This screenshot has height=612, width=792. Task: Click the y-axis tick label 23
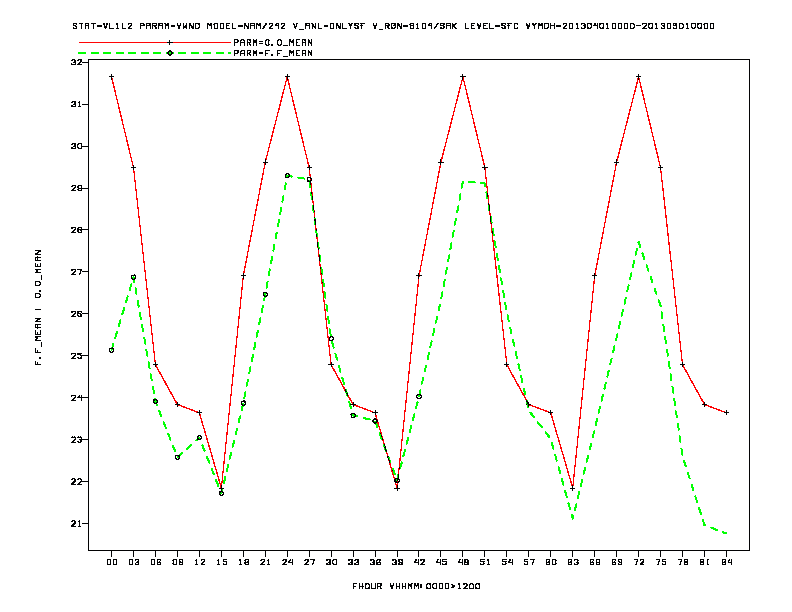point(76,439)
